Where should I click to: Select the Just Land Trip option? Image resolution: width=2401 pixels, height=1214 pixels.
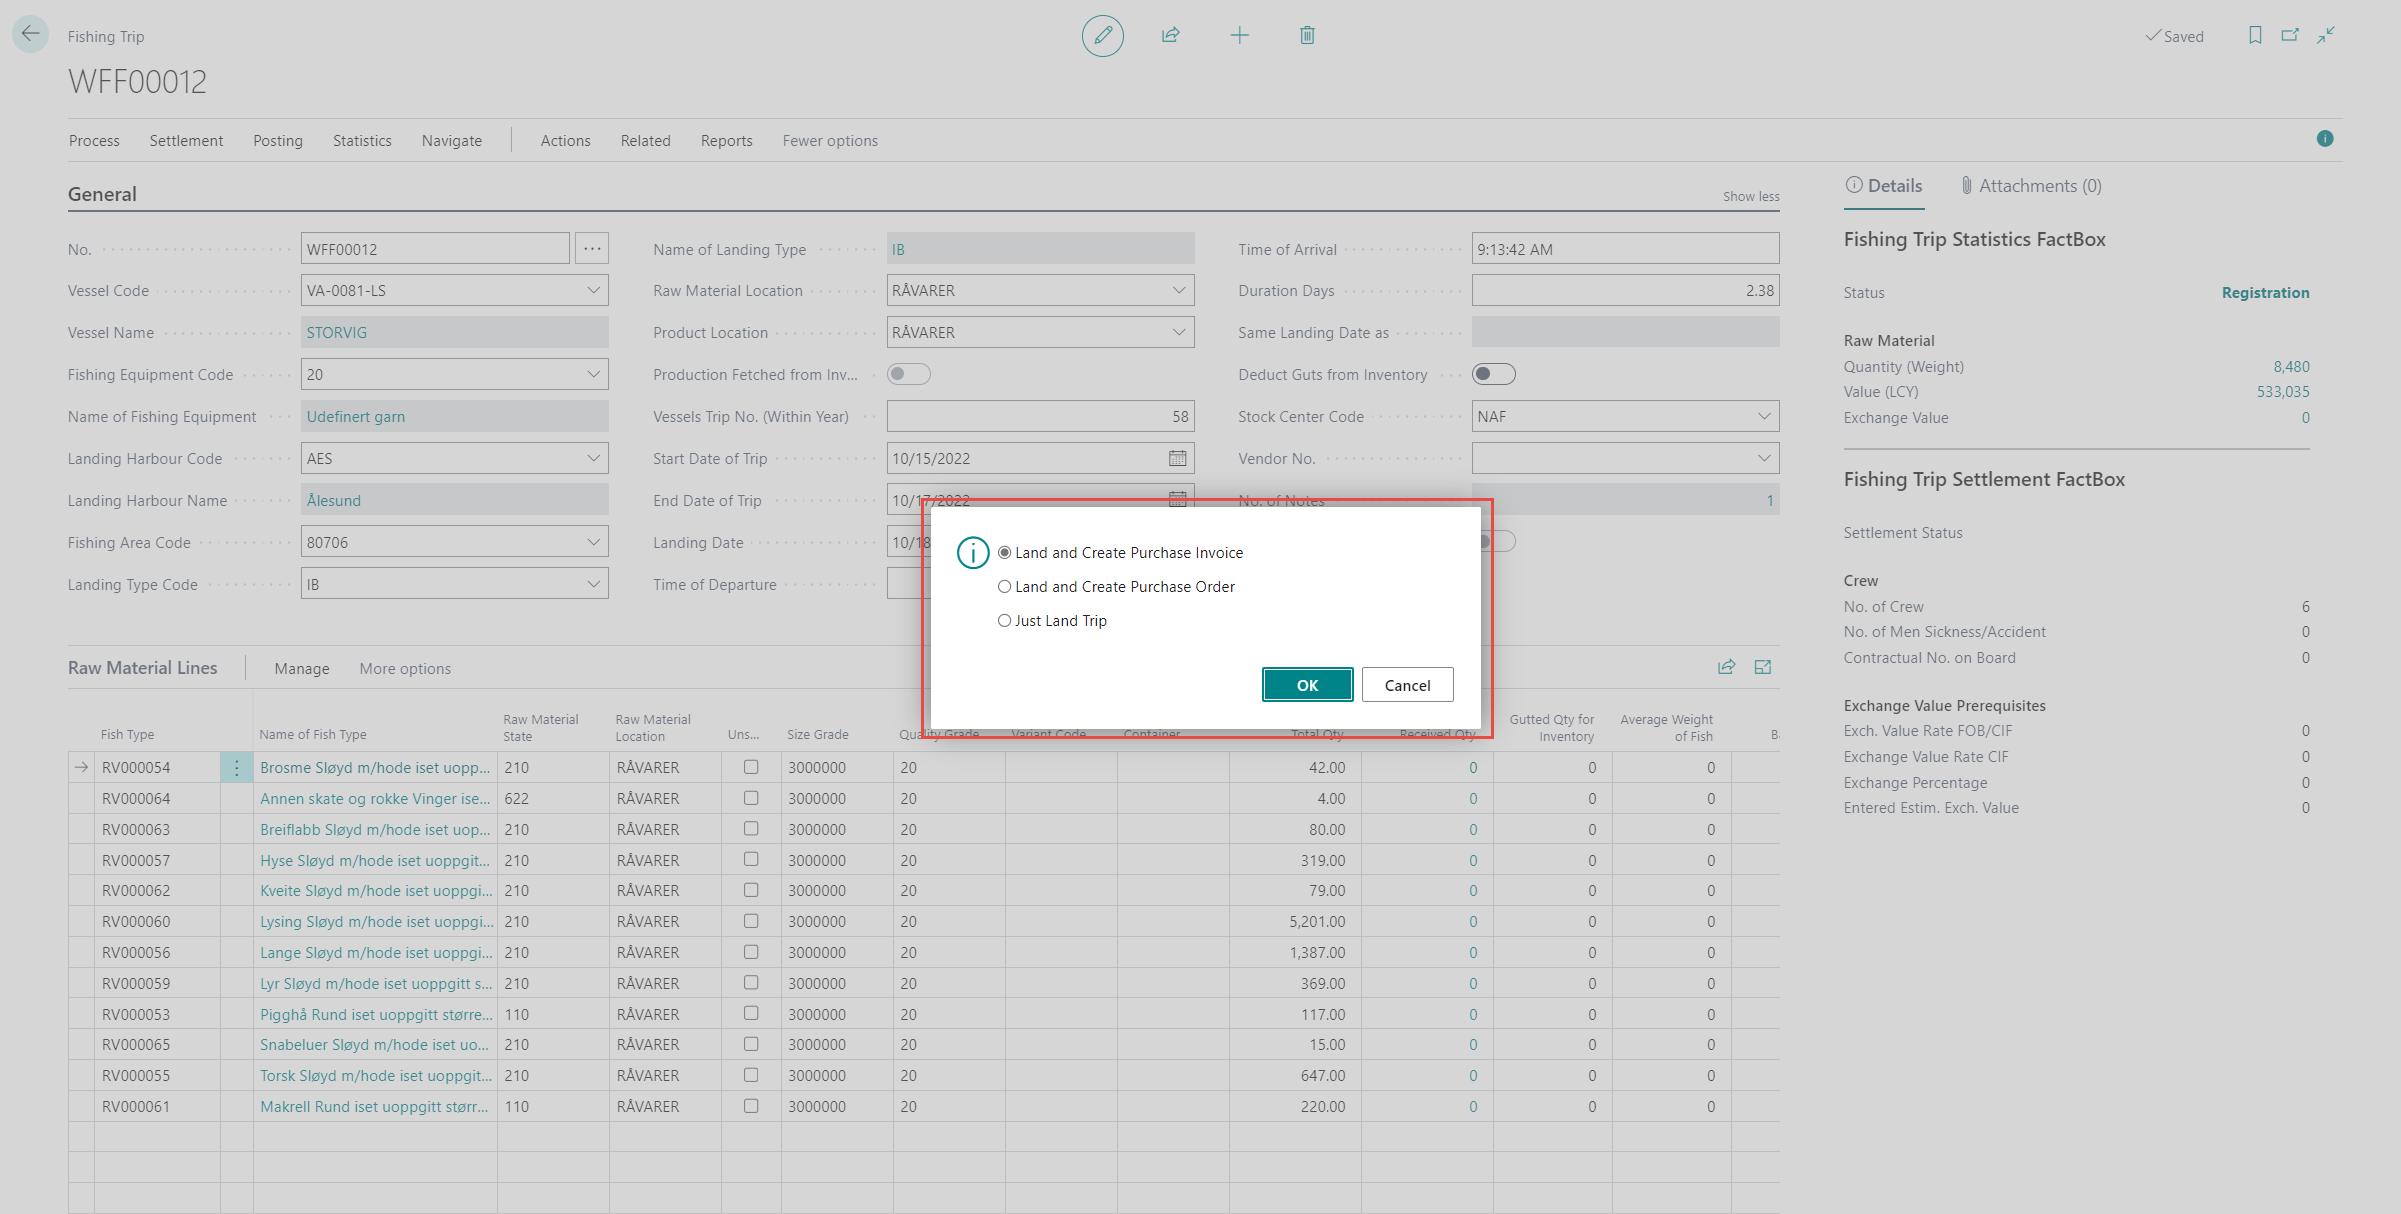(1005, 621)
